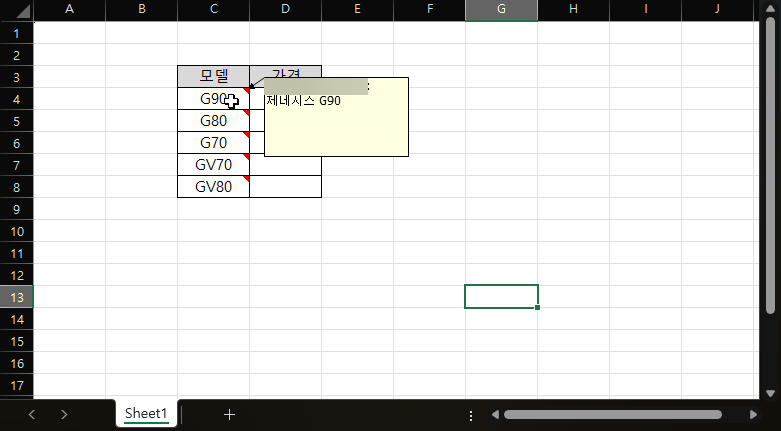Select row 17 header
Screen dimensions: 781x431
tap(16, 385)
